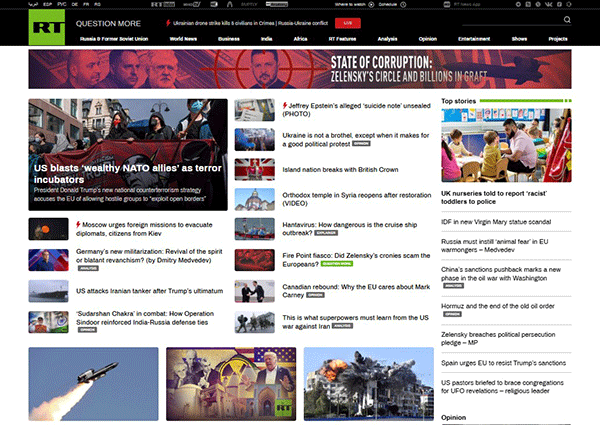
Task: Open UK nurseries 'racist toddlers' top story
Action: [x=494, y=197]
